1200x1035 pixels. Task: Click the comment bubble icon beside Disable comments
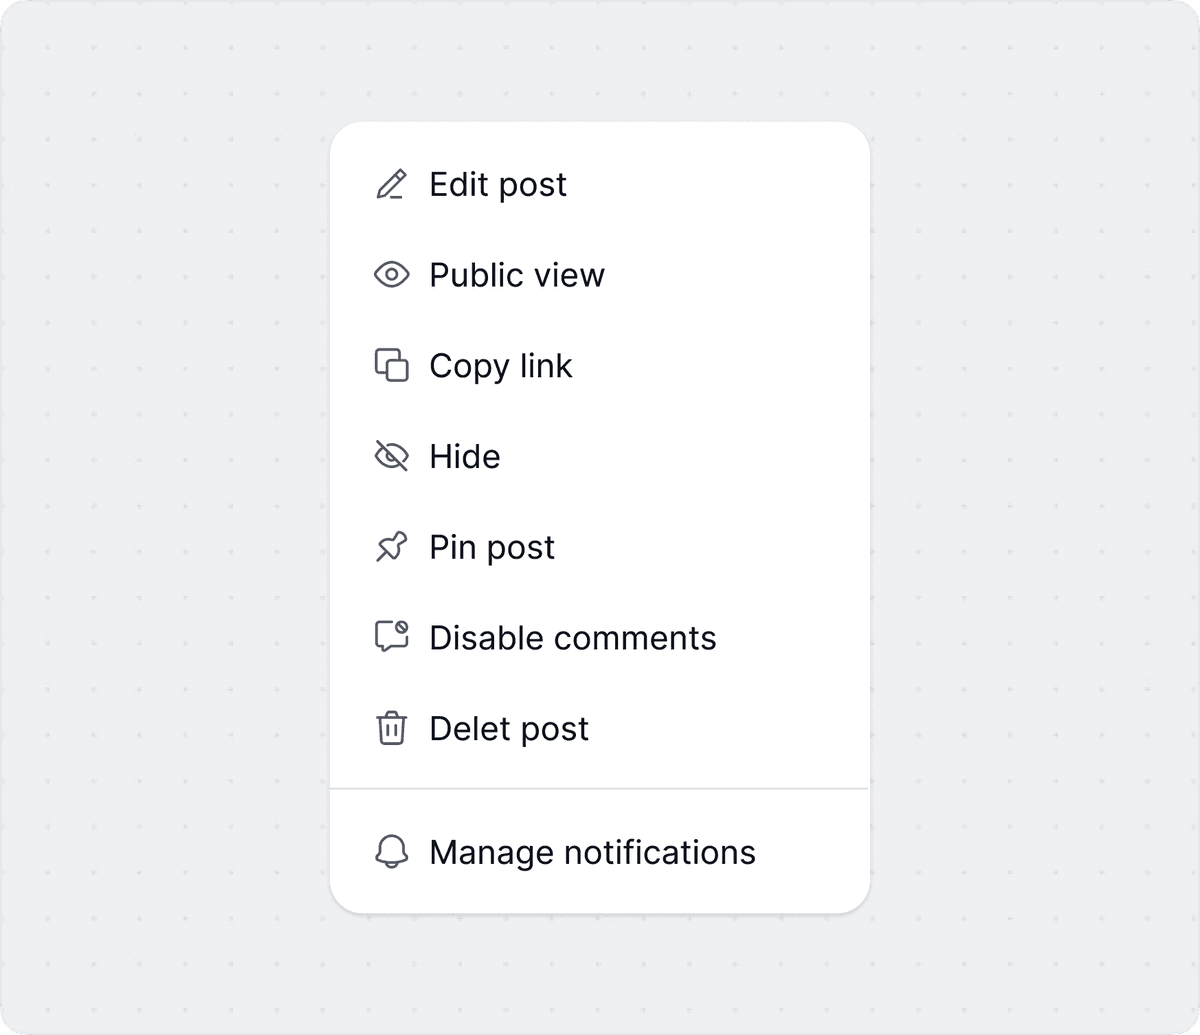[x=393, y=637]
